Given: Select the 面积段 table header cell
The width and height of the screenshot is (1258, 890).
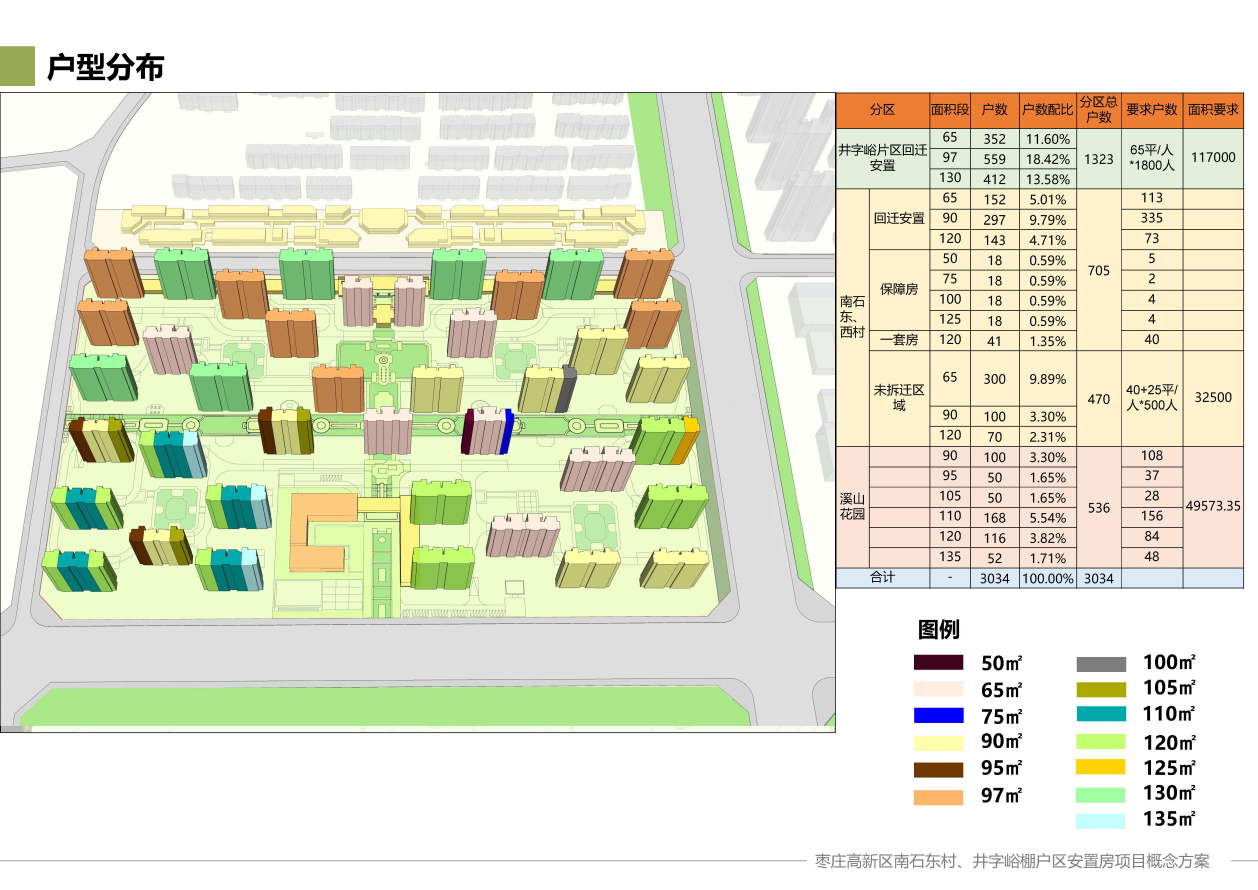Looking at the screenshot, I should coord(949,110).
